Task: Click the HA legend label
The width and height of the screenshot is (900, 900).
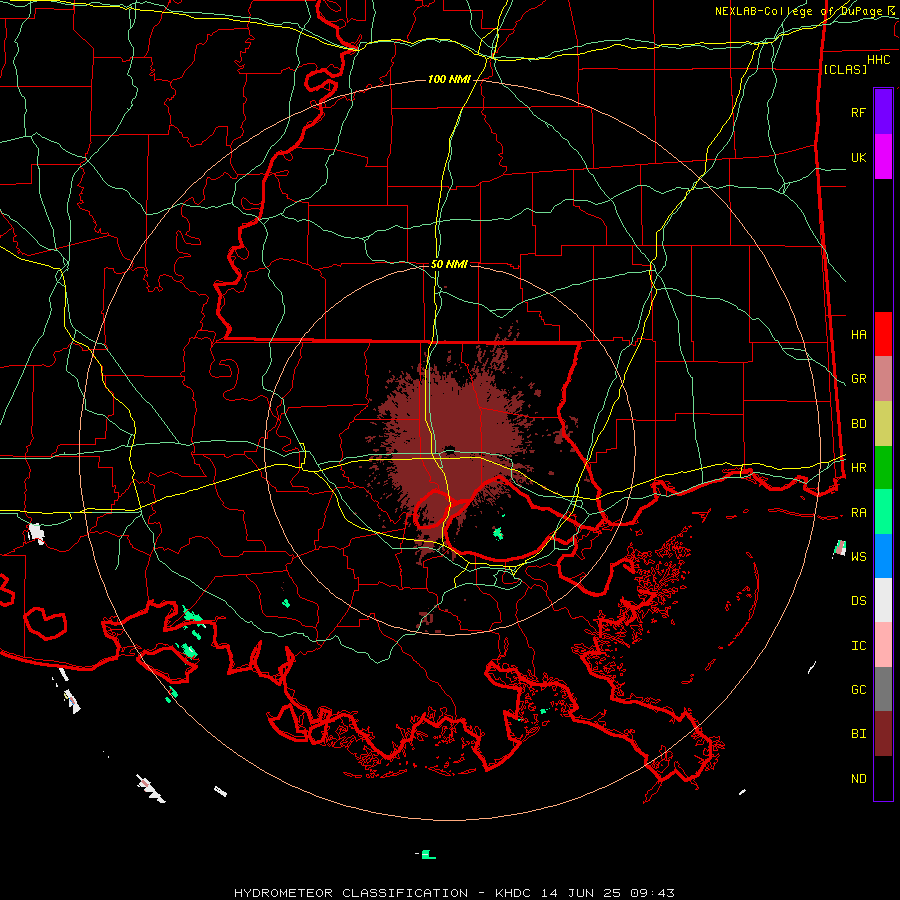Action: coord(858,334)
